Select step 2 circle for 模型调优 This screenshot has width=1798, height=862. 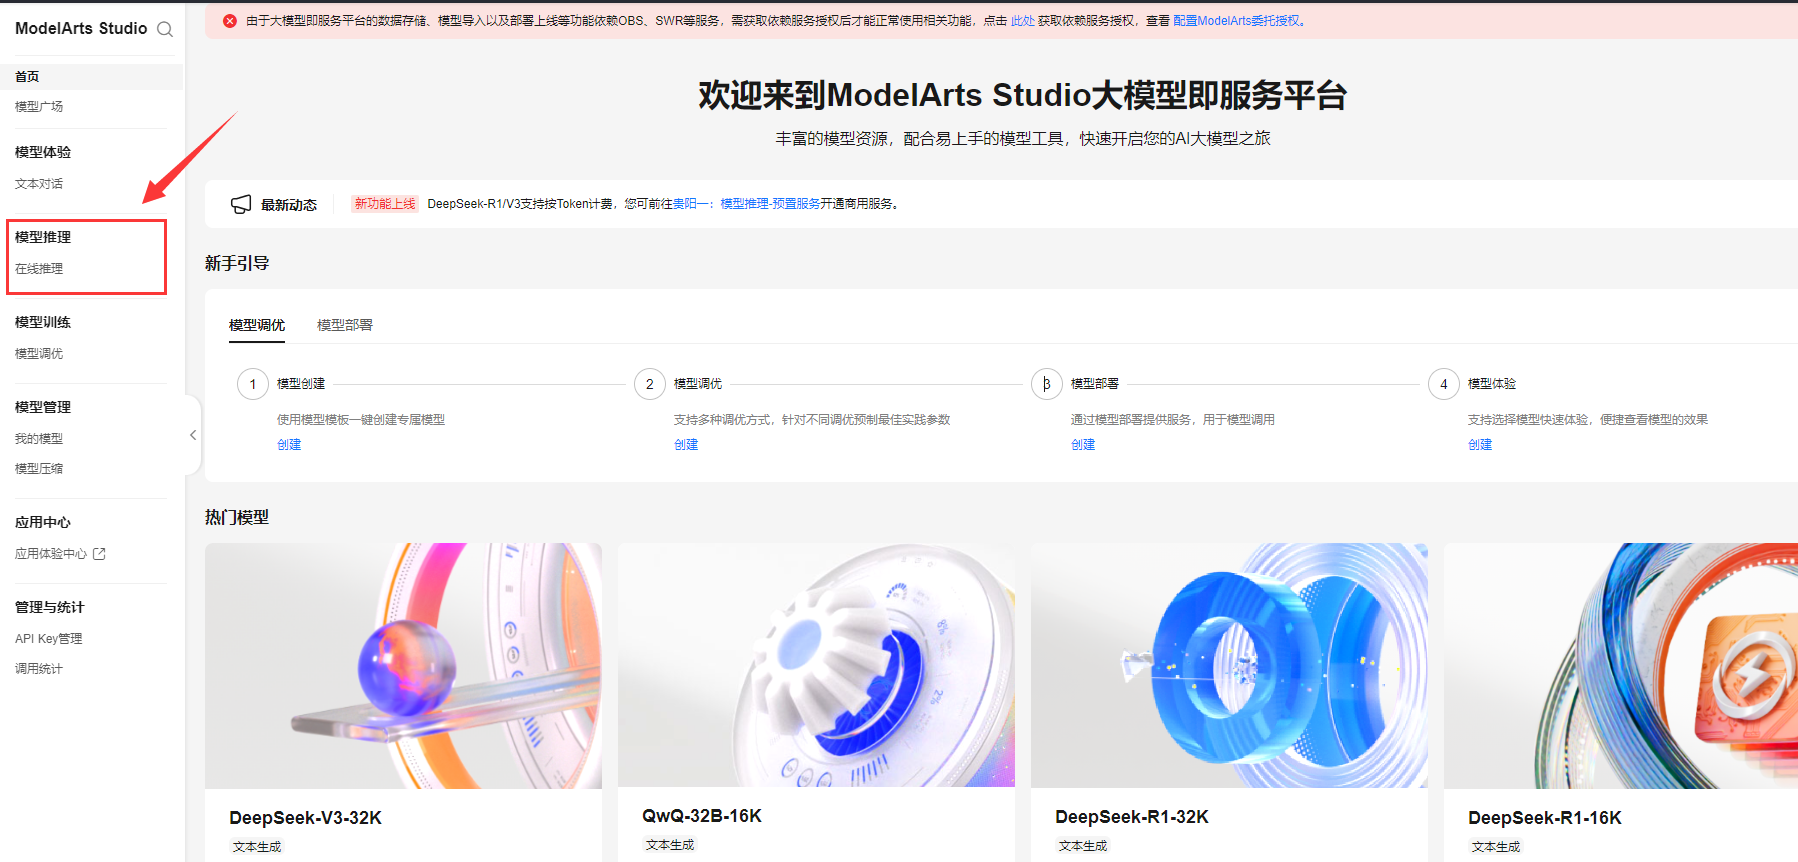tap(650, 384)
